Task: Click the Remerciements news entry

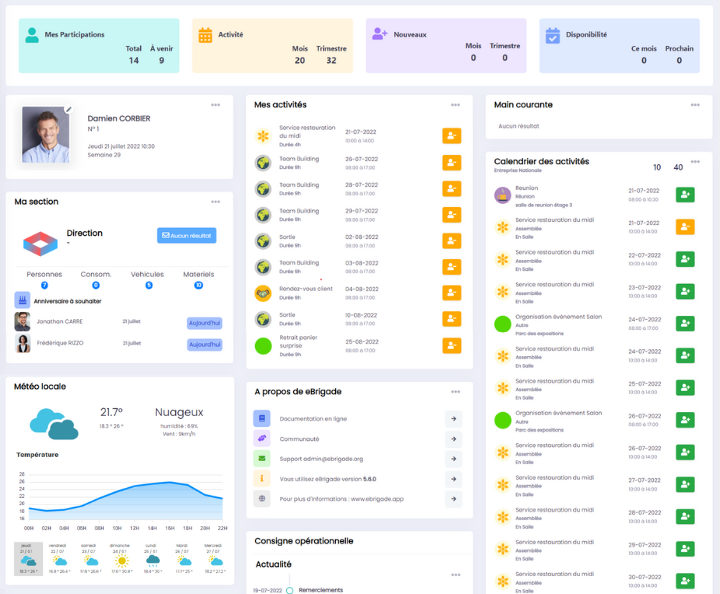Action: tap(321, 590)
